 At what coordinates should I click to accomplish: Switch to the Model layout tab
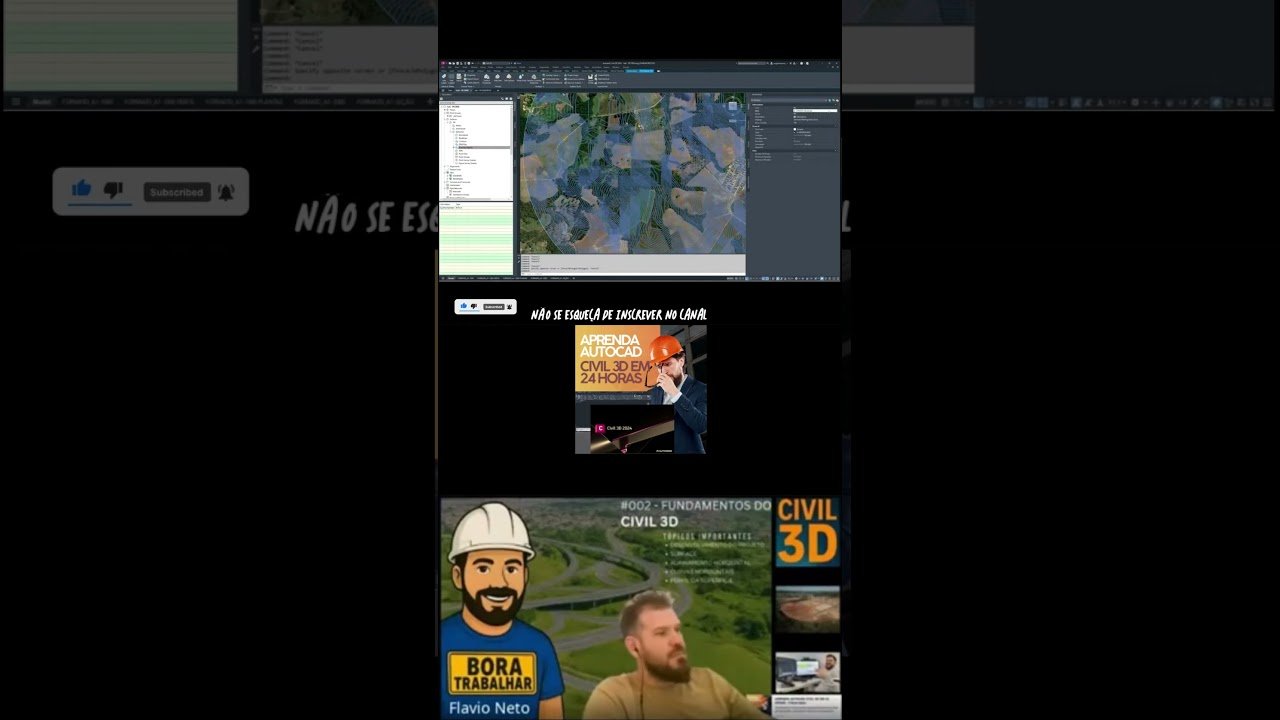point(451,278)
